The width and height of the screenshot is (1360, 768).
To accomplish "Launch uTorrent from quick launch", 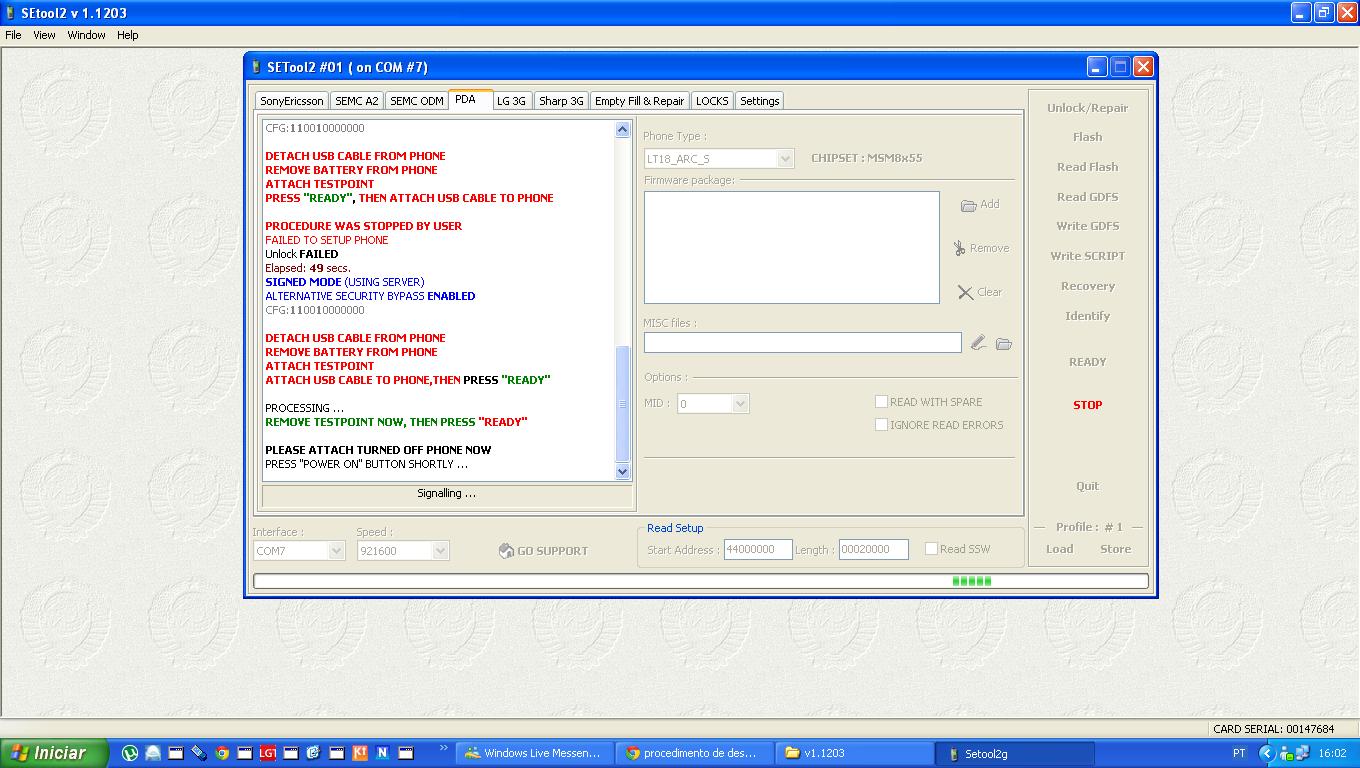I will pos(130,753).
